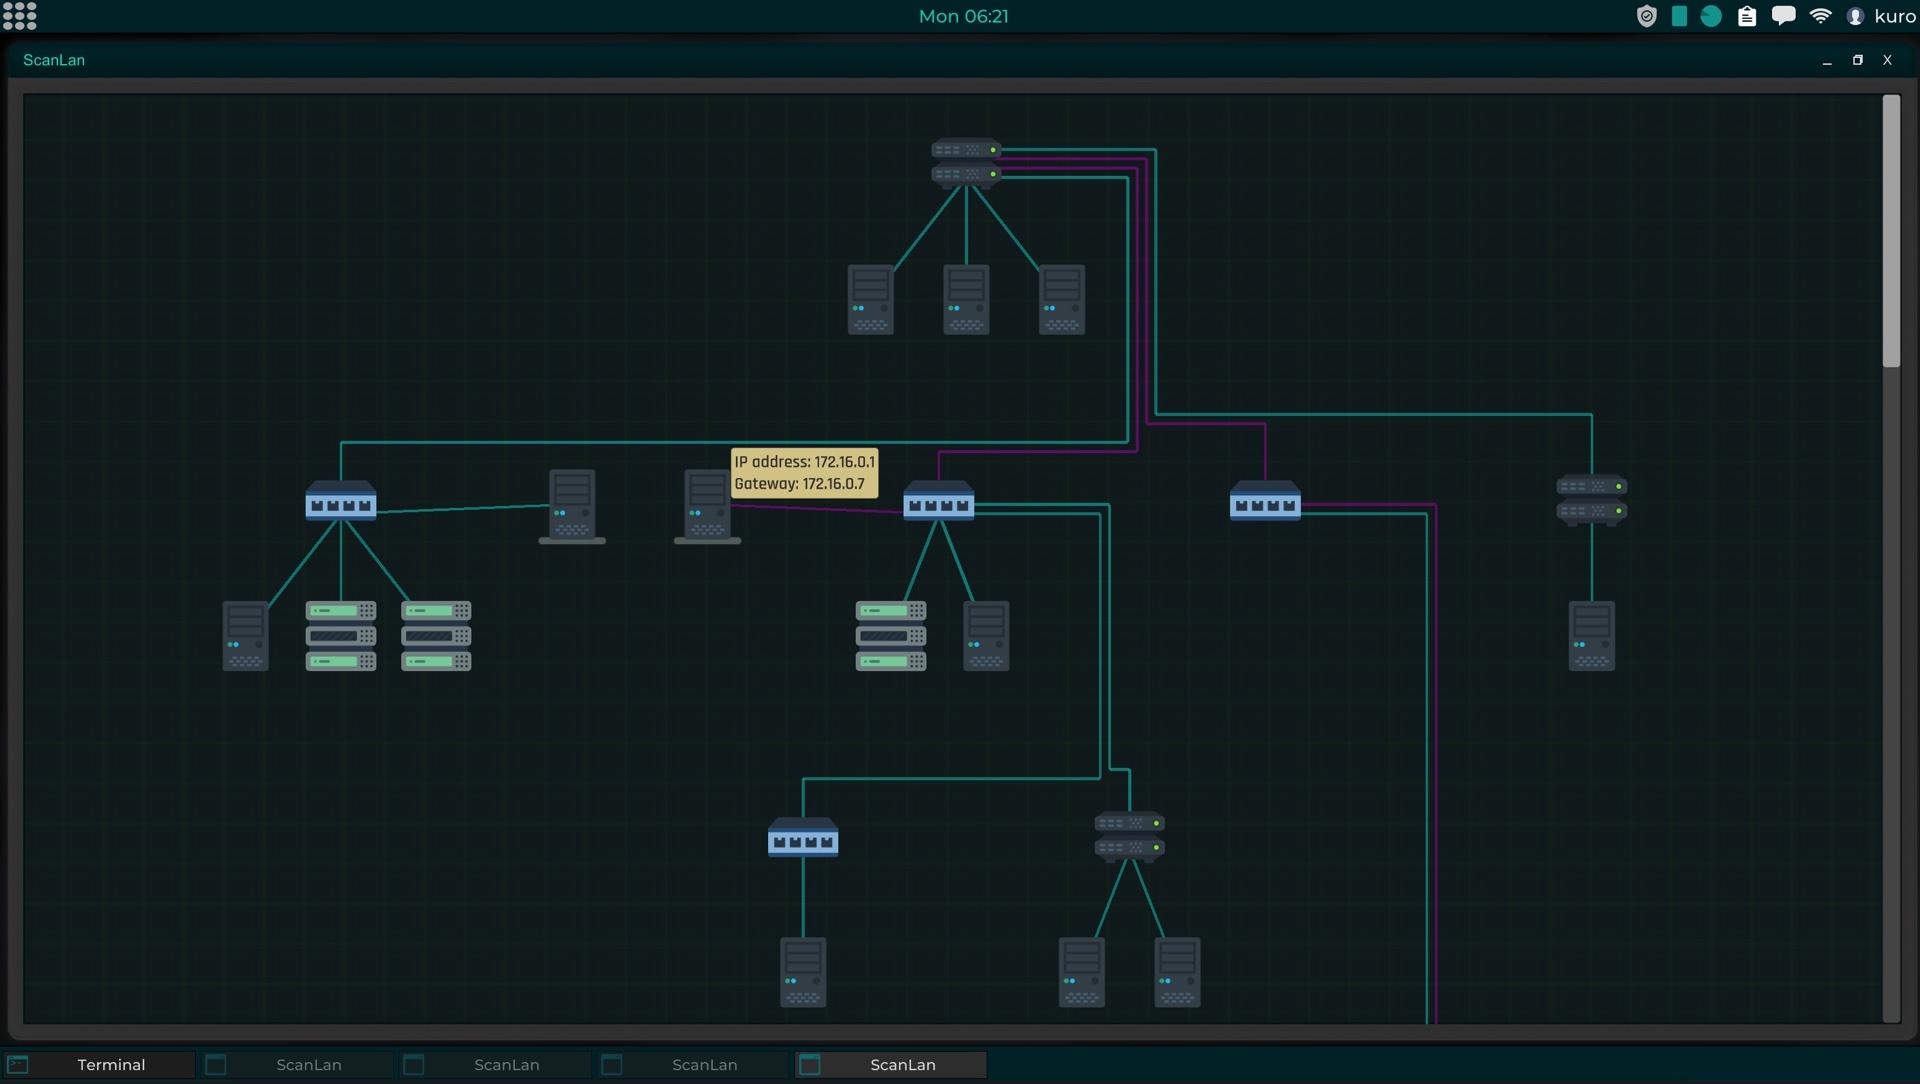Viewport: 1920px width, 1084px height.
Task: Click the right server under the bottom router
Action: (1177, 972)
